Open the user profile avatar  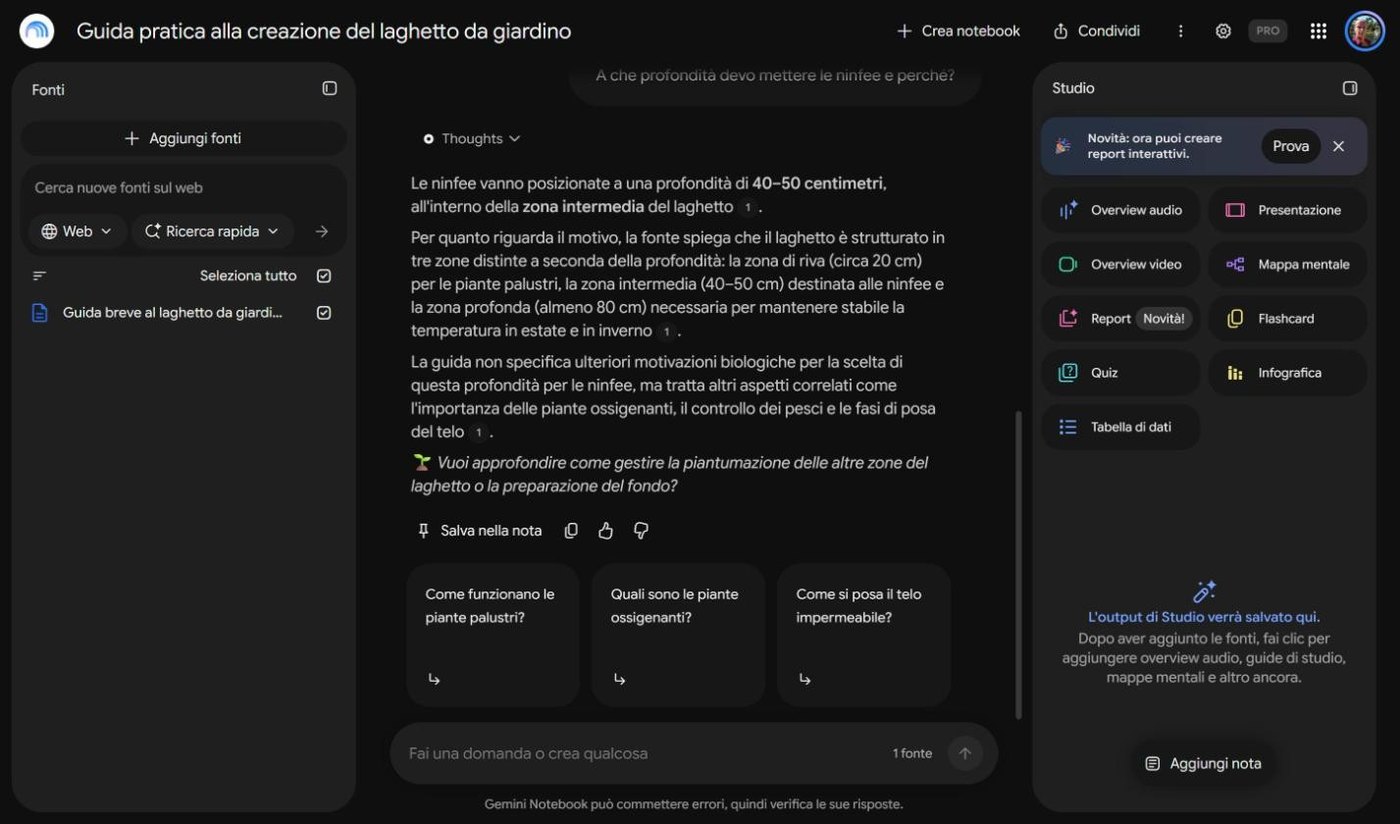coord(1364,31)
